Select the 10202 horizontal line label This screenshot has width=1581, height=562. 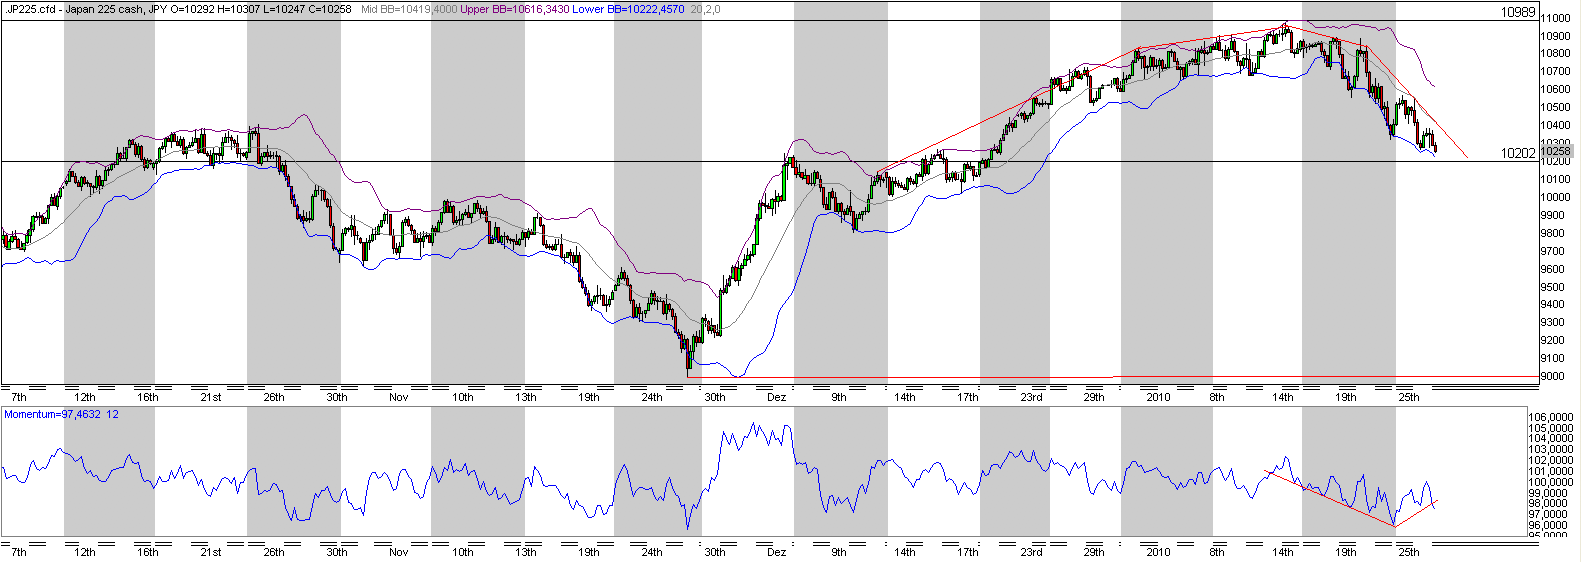pyautogui.click(x=1518, y=153)
